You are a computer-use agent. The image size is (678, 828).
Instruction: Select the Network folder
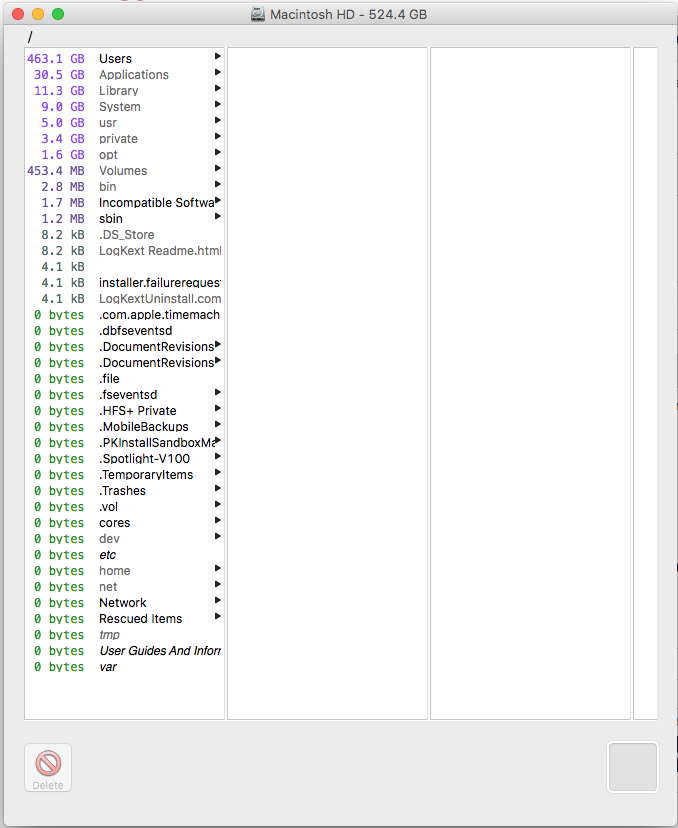[123, 603]
